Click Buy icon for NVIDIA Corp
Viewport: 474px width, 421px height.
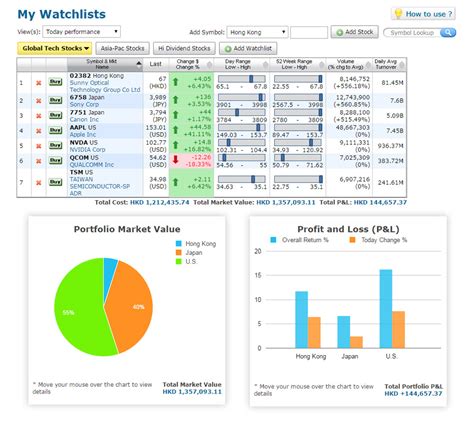tap(55, 145)
